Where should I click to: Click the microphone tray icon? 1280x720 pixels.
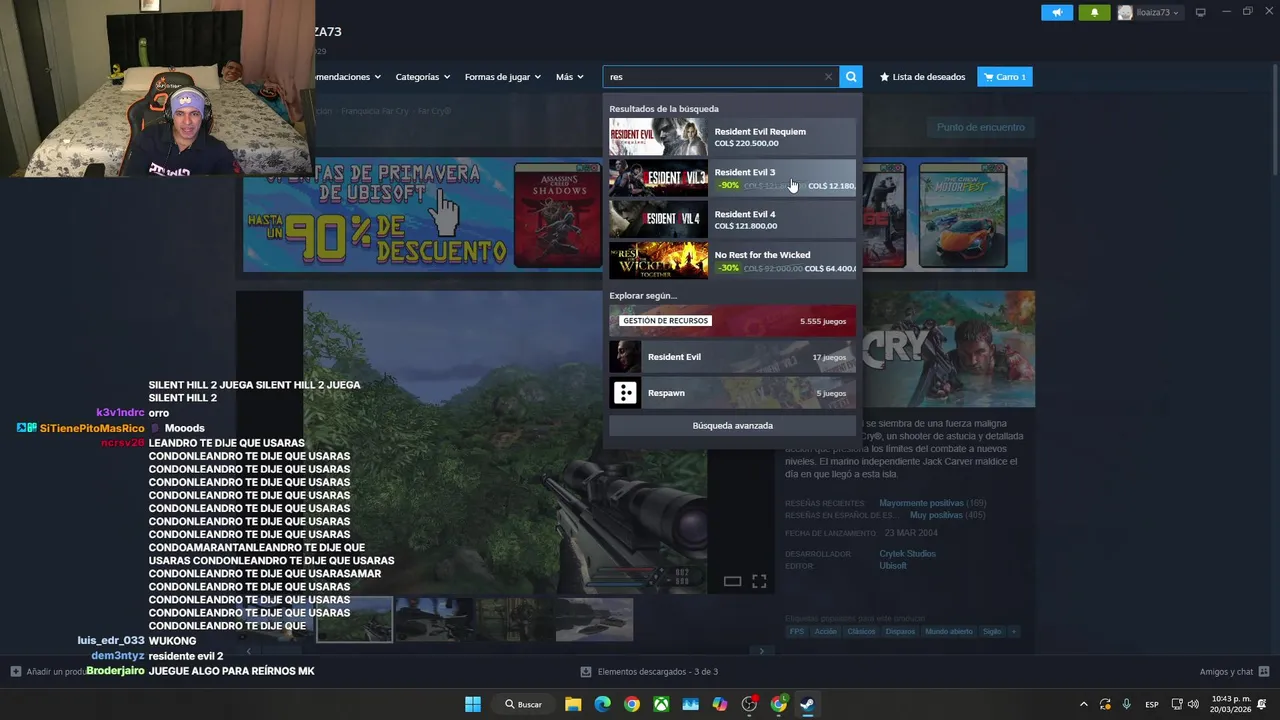pyautogui.click(x=1127, y=704)
